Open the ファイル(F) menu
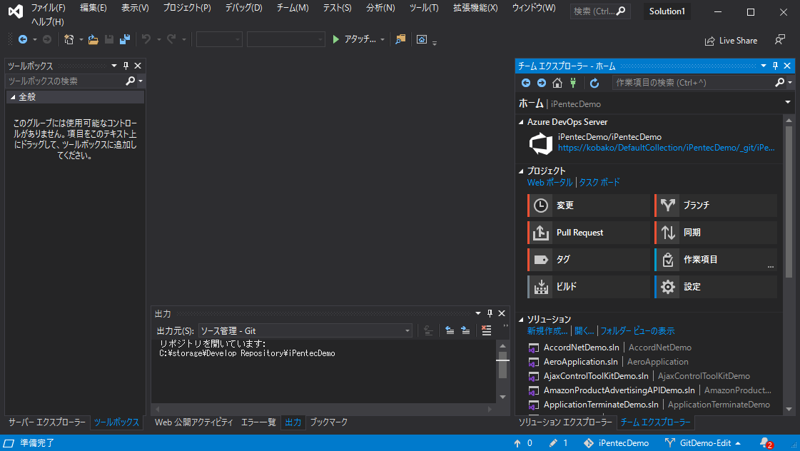This screenshot has width=800, height=451. [x=48, y=8]
